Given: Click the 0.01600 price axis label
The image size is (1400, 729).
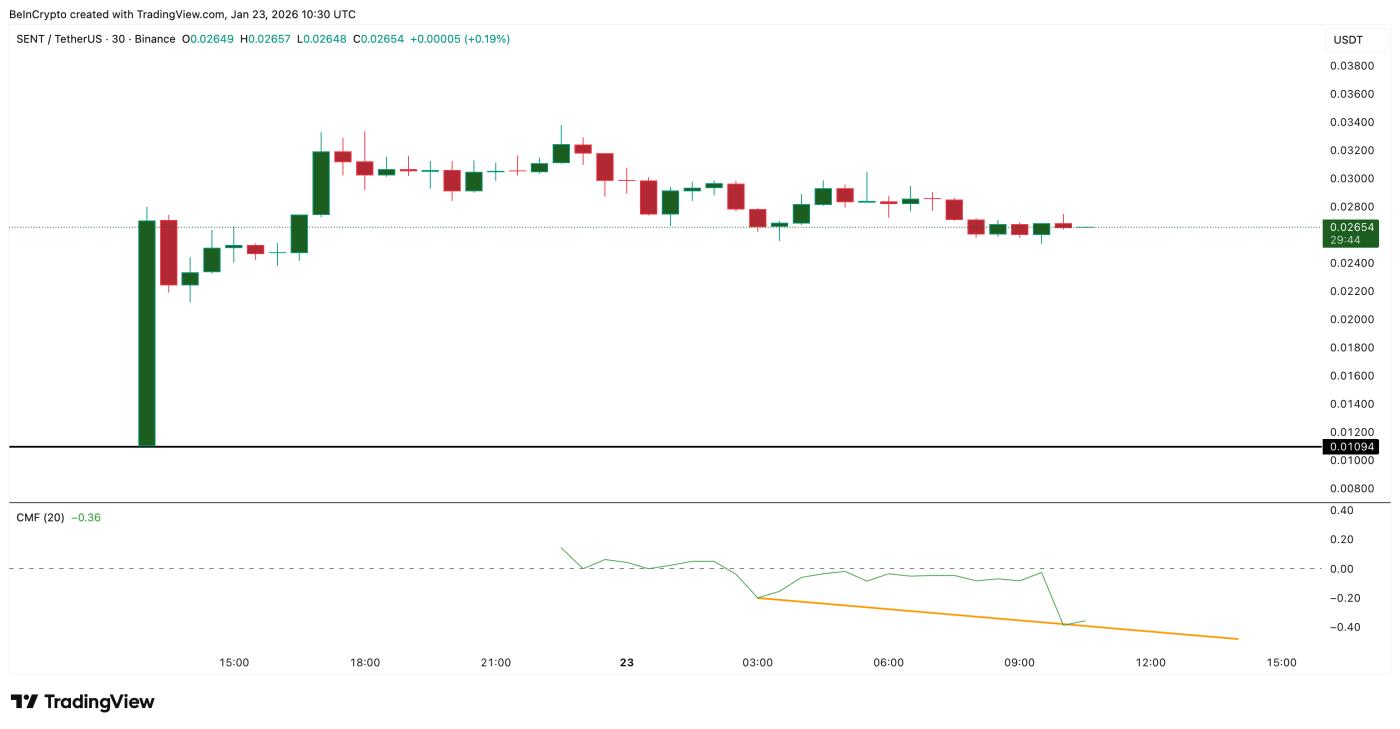Looking at the screenshot, I should (1351, 376).
